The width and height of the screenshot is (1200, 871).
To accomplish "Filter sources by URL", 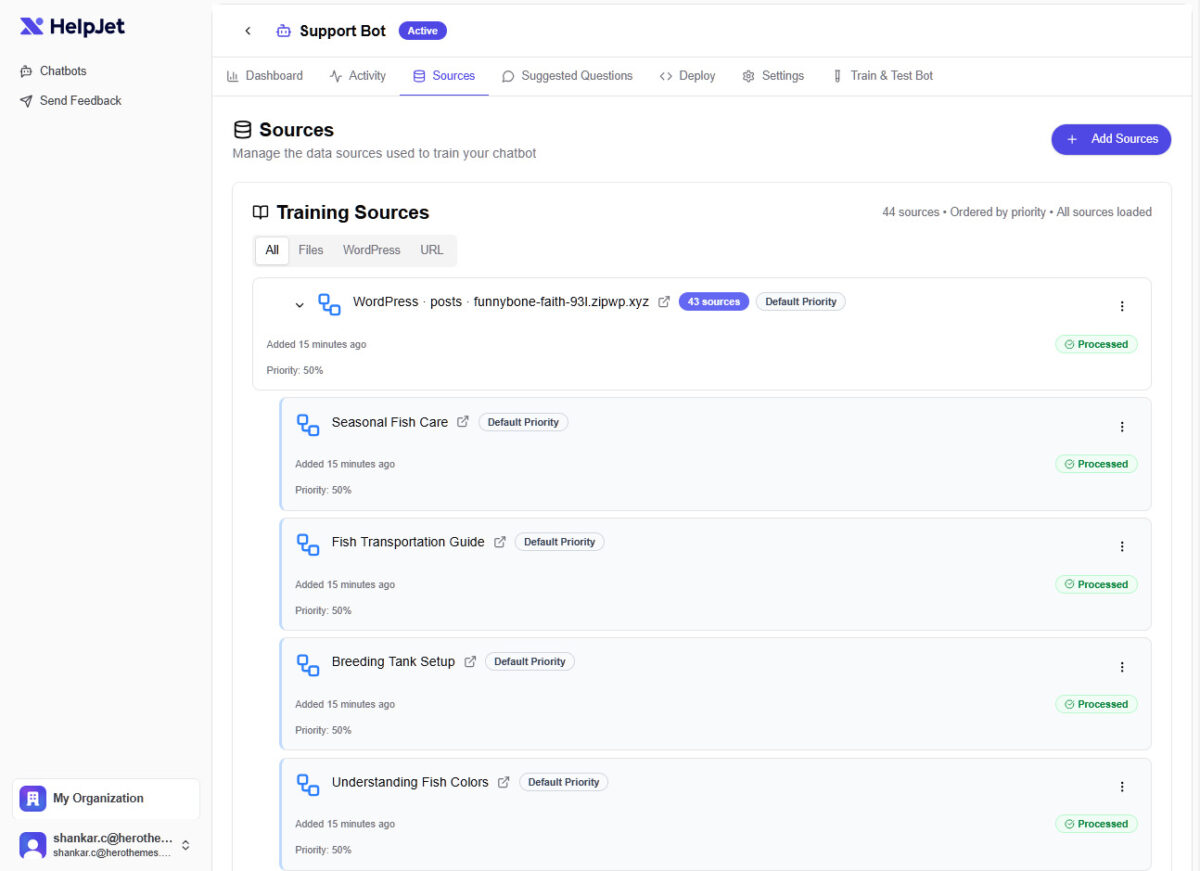I will pos(432,250).
